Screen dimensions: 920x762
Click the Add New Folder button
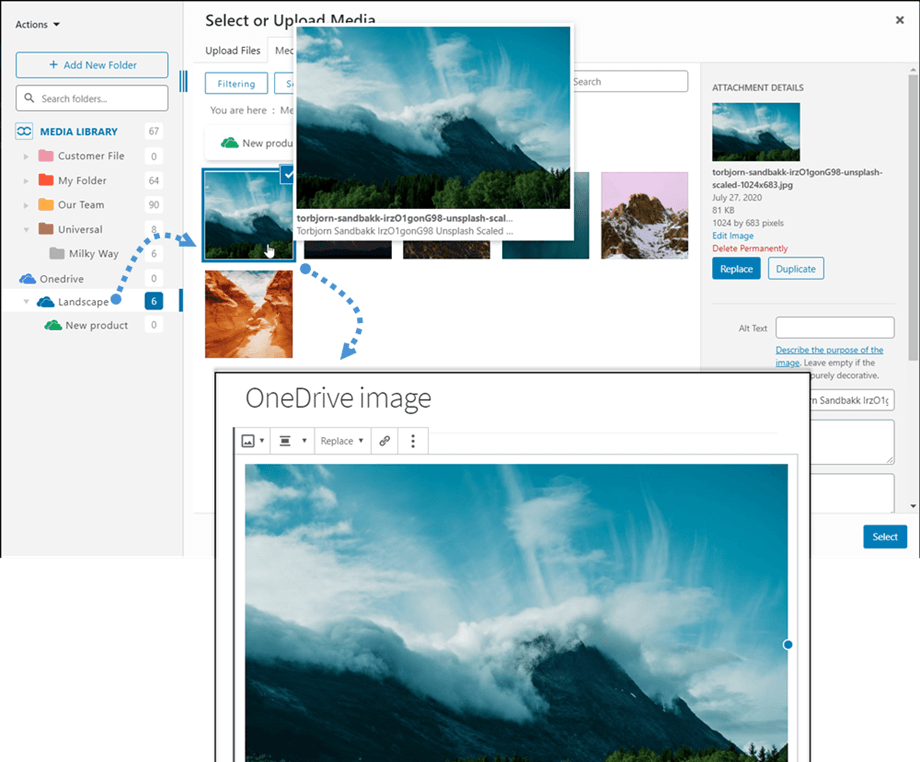click(x=92, y=65)
